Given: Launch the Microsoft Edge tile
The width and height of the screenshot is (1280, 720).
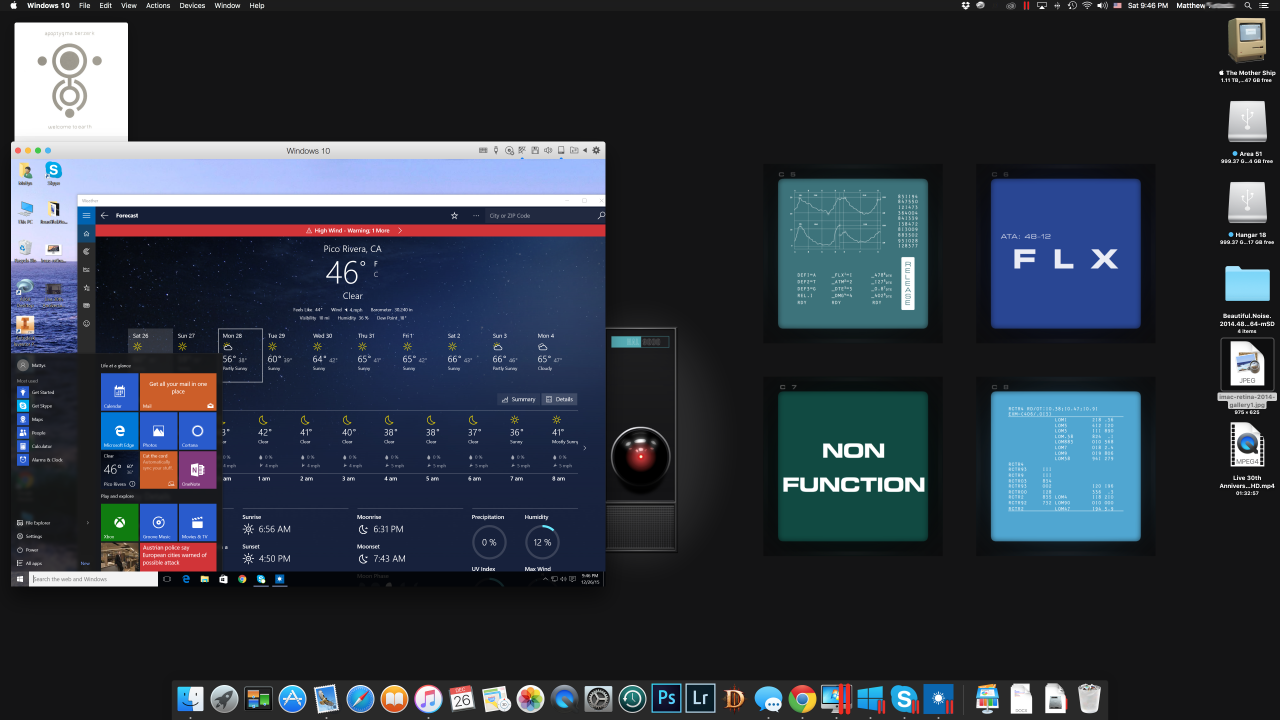Looking at the screenshot, I should [x=119, y=431].
